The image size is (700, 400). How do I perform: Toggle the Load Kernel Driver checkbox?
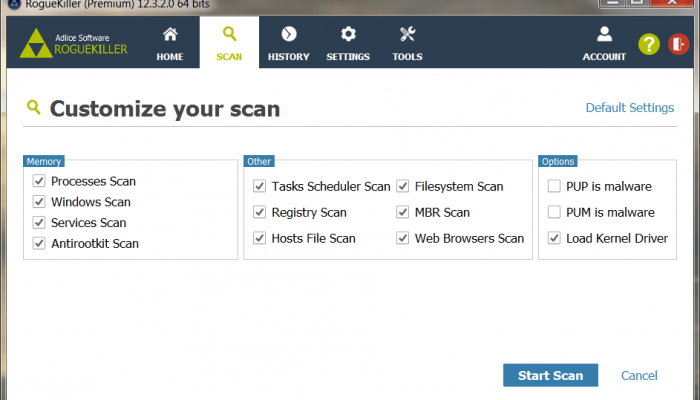click(x=554, y=238)
